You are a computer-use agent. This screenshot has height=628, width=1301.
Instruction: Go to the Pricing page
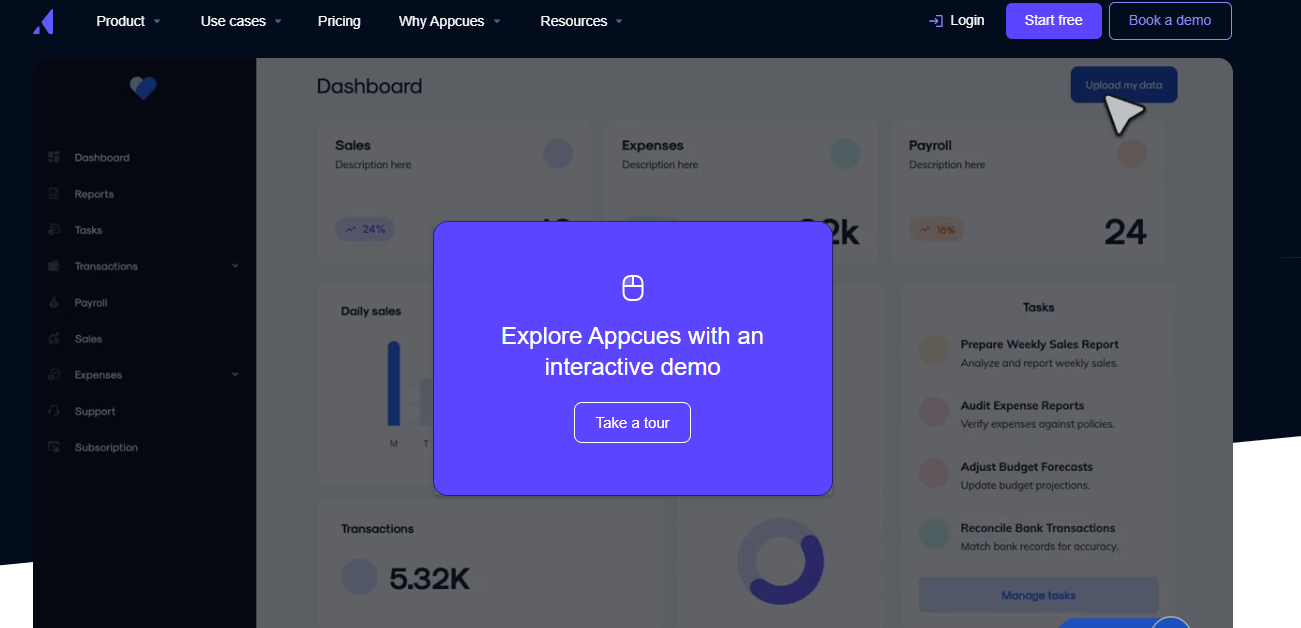339,21
